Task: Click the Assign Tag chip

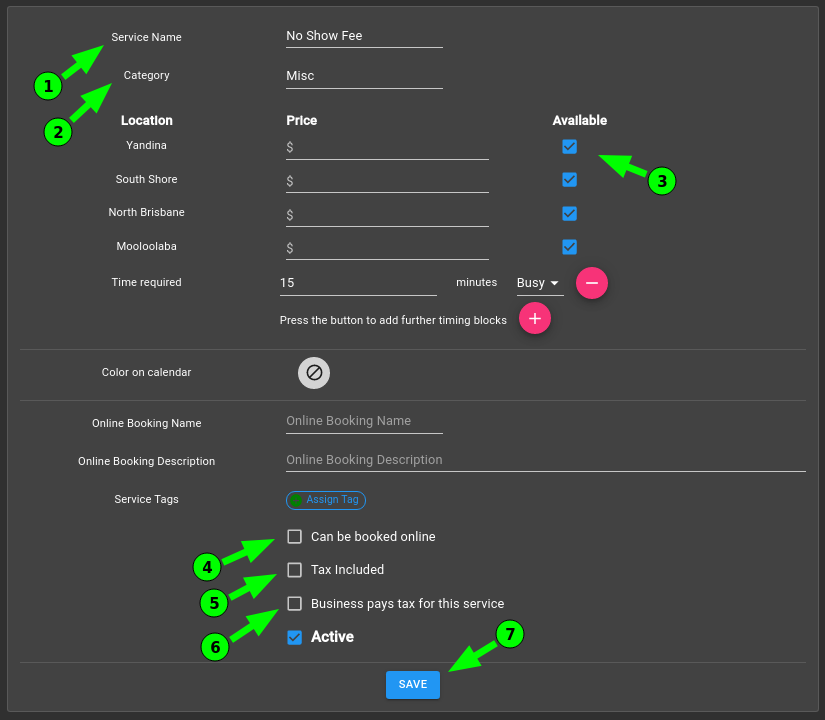Action: 326,500
